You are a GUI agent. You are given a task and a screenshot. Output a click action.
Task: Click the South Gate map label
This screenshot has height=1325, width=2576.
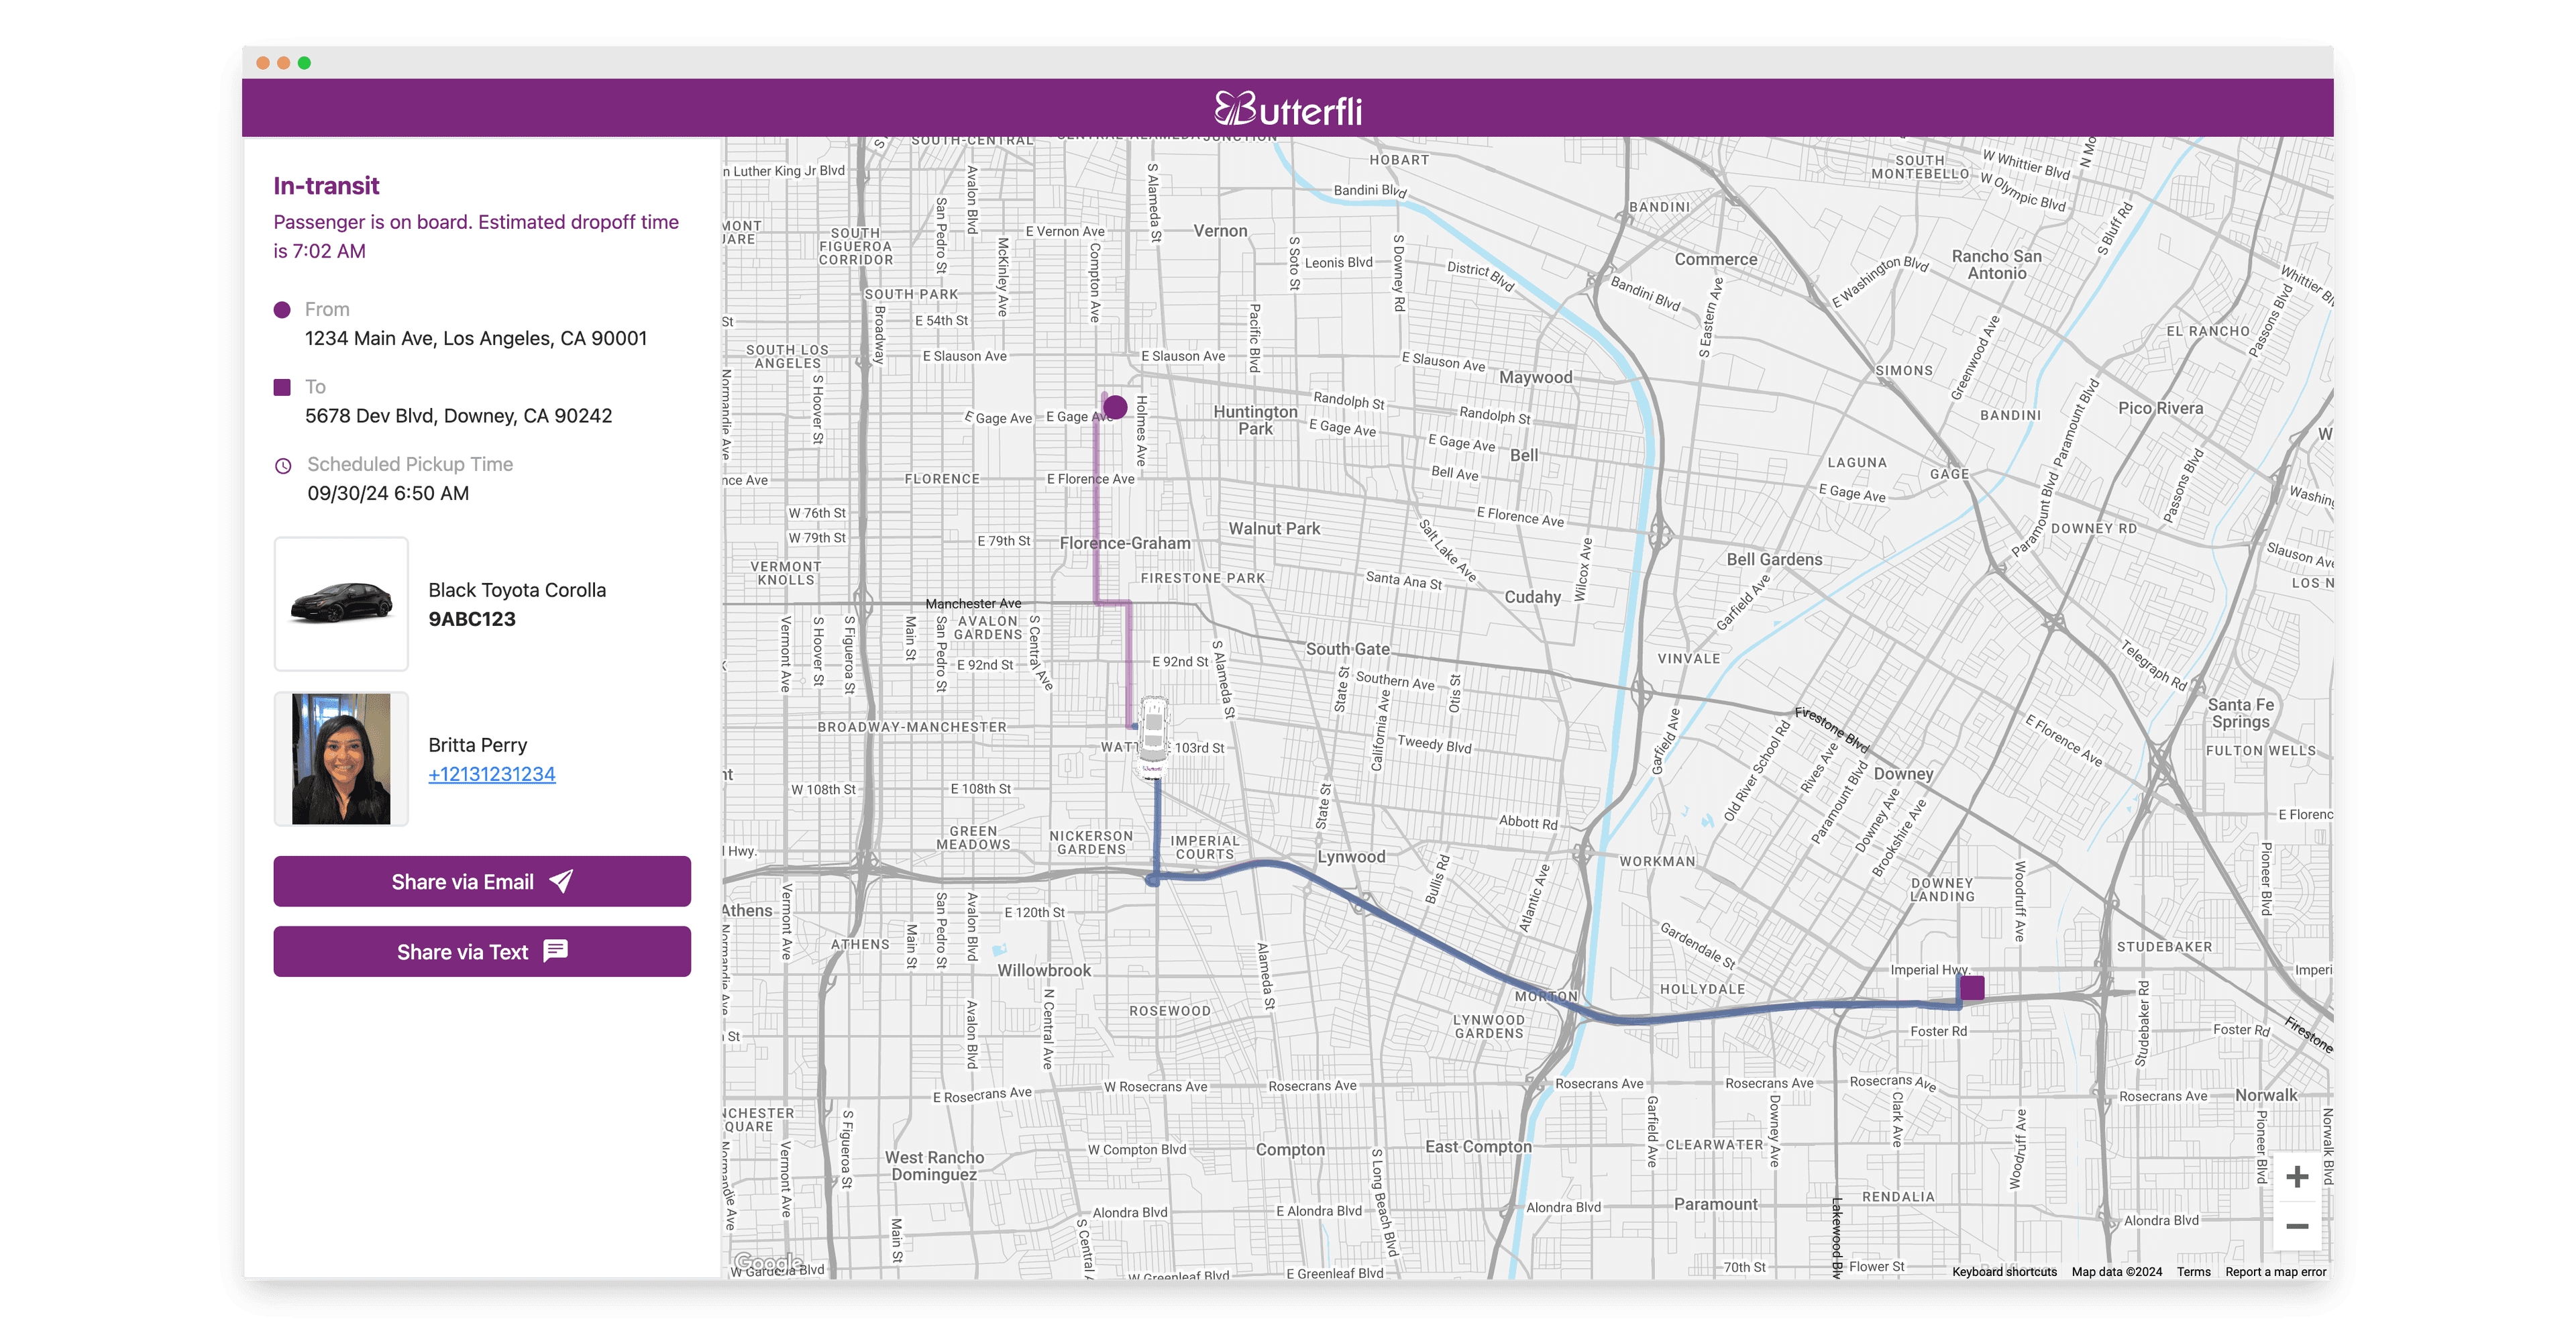tap(1347, 649)
